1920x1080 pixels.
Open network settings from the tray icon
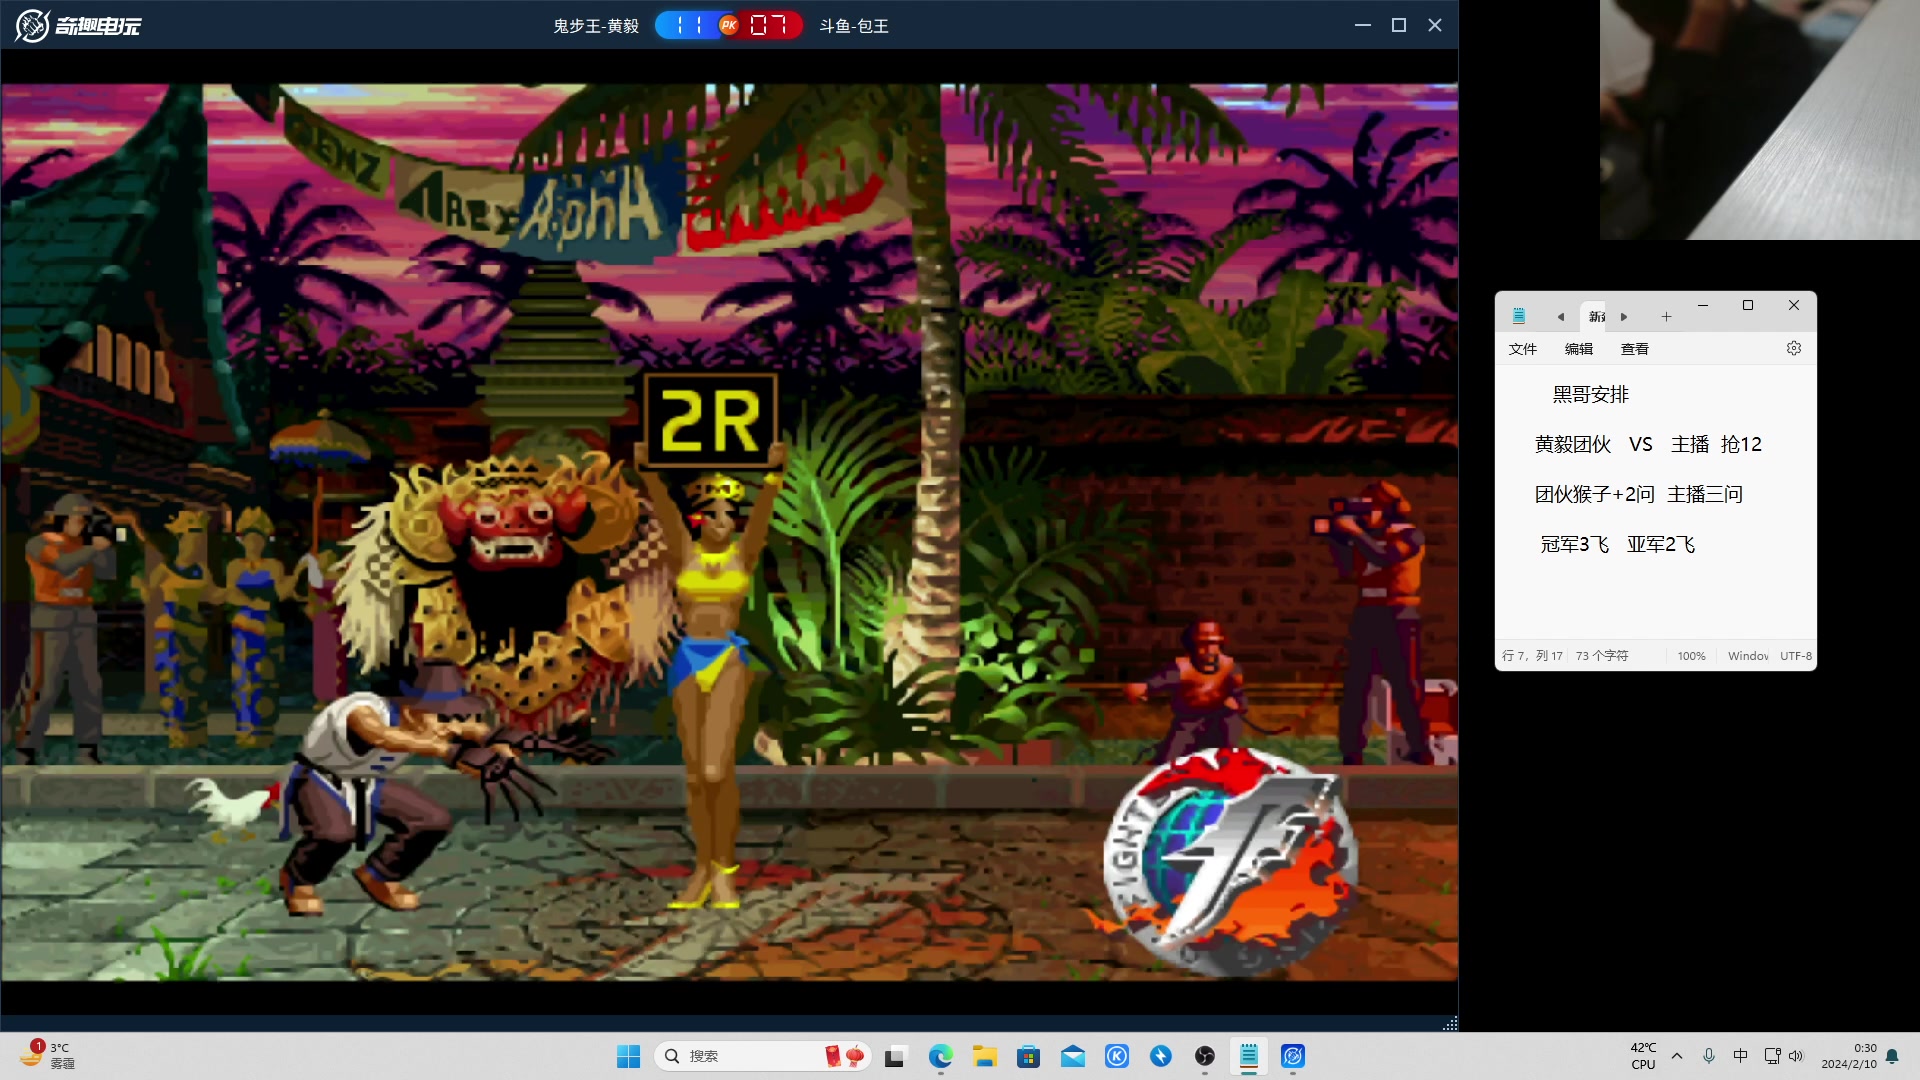coord(1772,1056)
